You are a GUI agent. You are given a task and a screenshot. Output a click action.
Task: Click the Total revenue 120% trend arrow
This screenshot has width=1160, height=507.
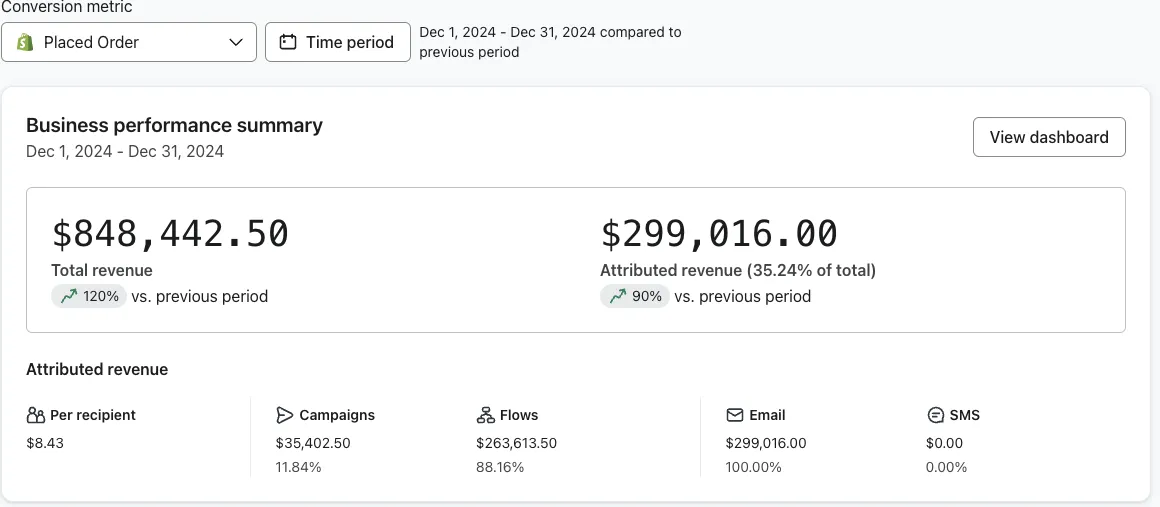[69, 296]
